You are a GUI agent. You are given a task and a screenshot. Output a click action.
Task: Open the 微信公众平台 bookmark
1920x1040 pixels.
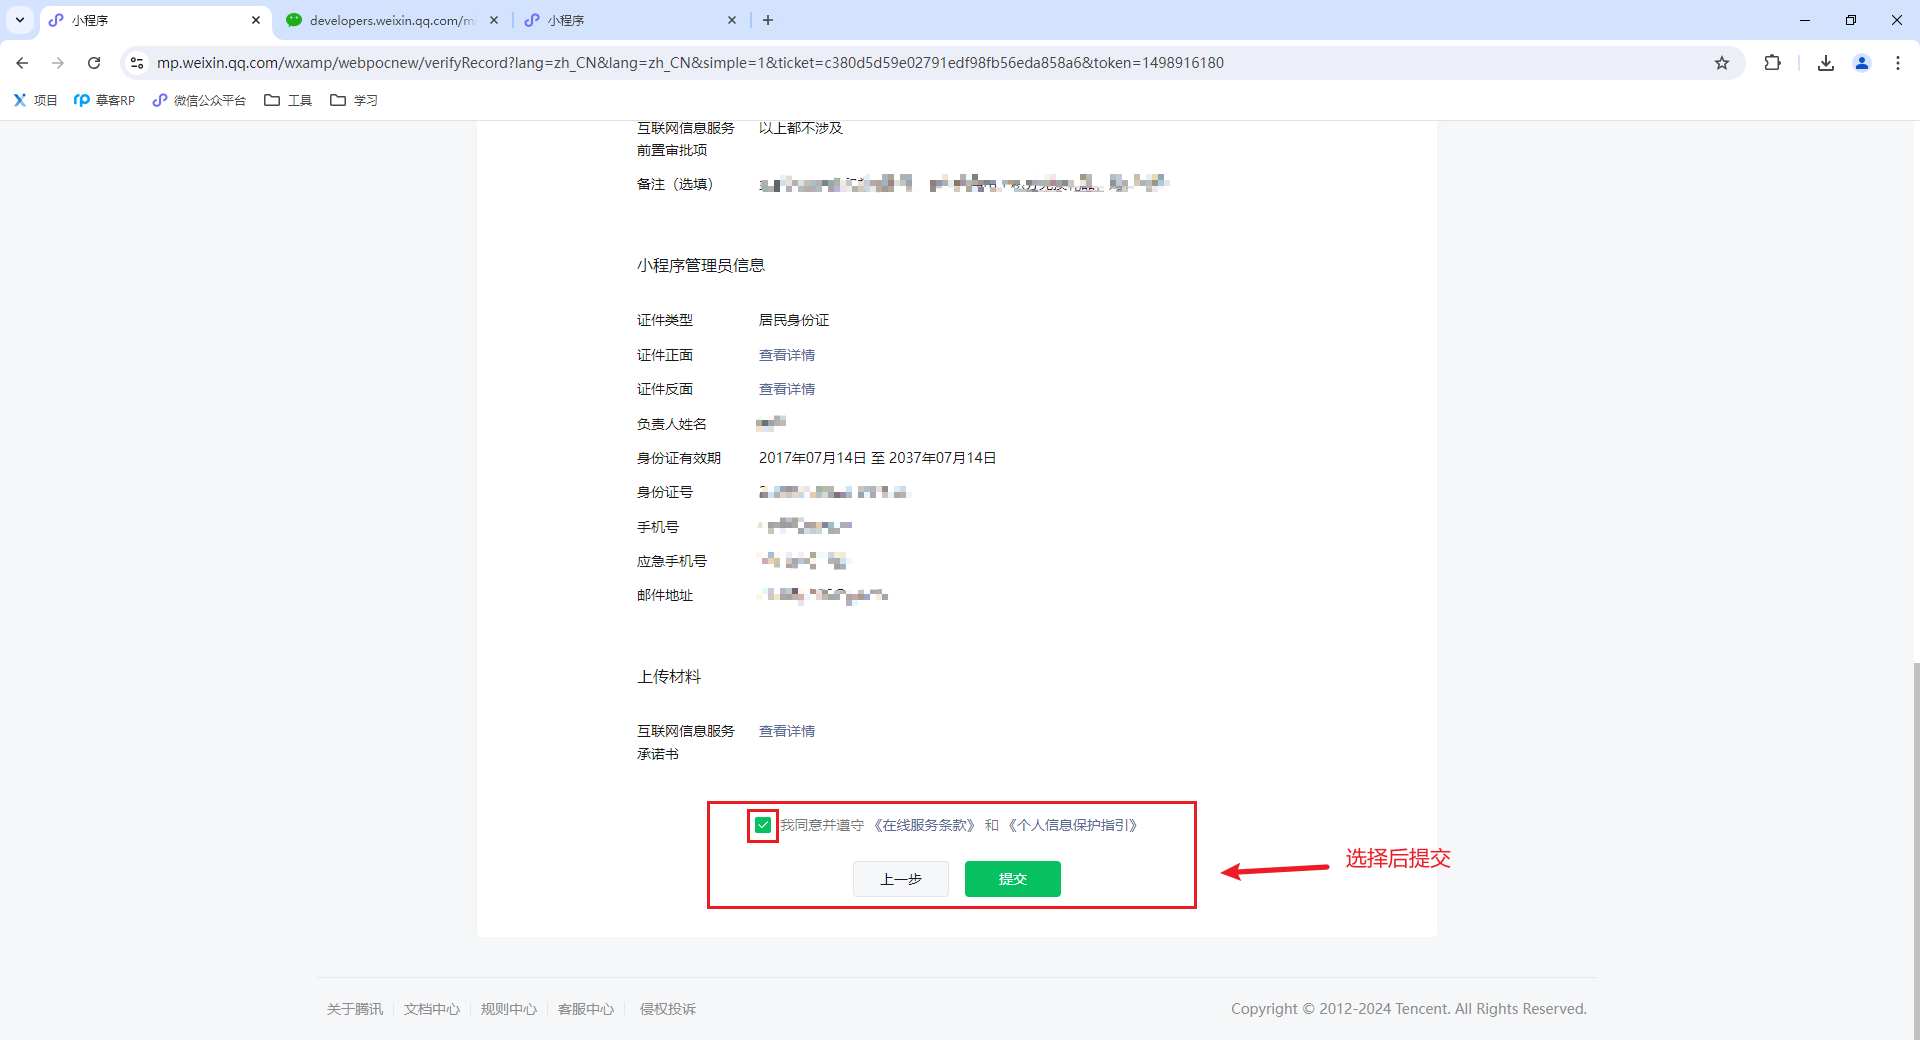point(199,100)
